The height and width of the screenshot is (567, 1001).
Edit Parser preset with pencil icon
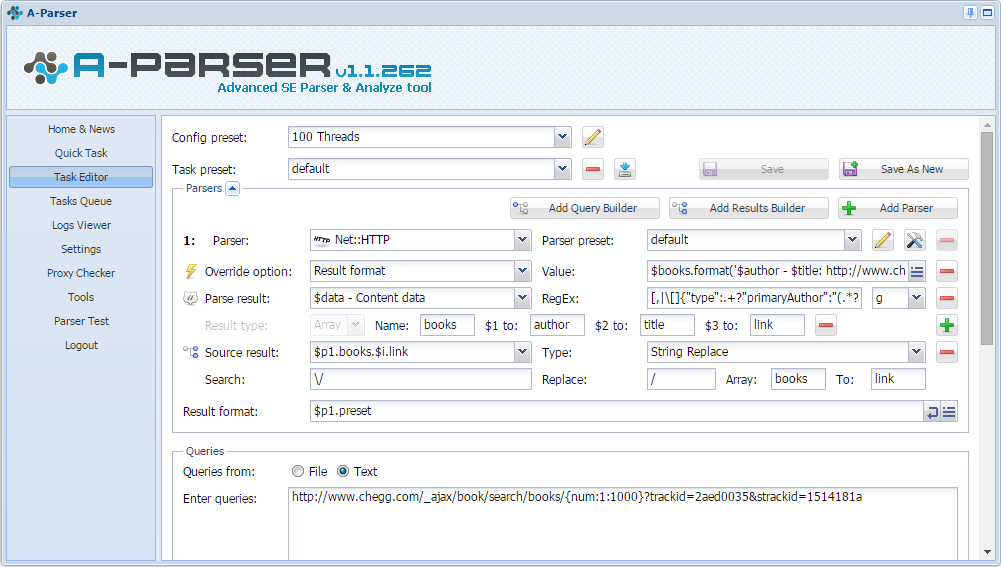883,240
